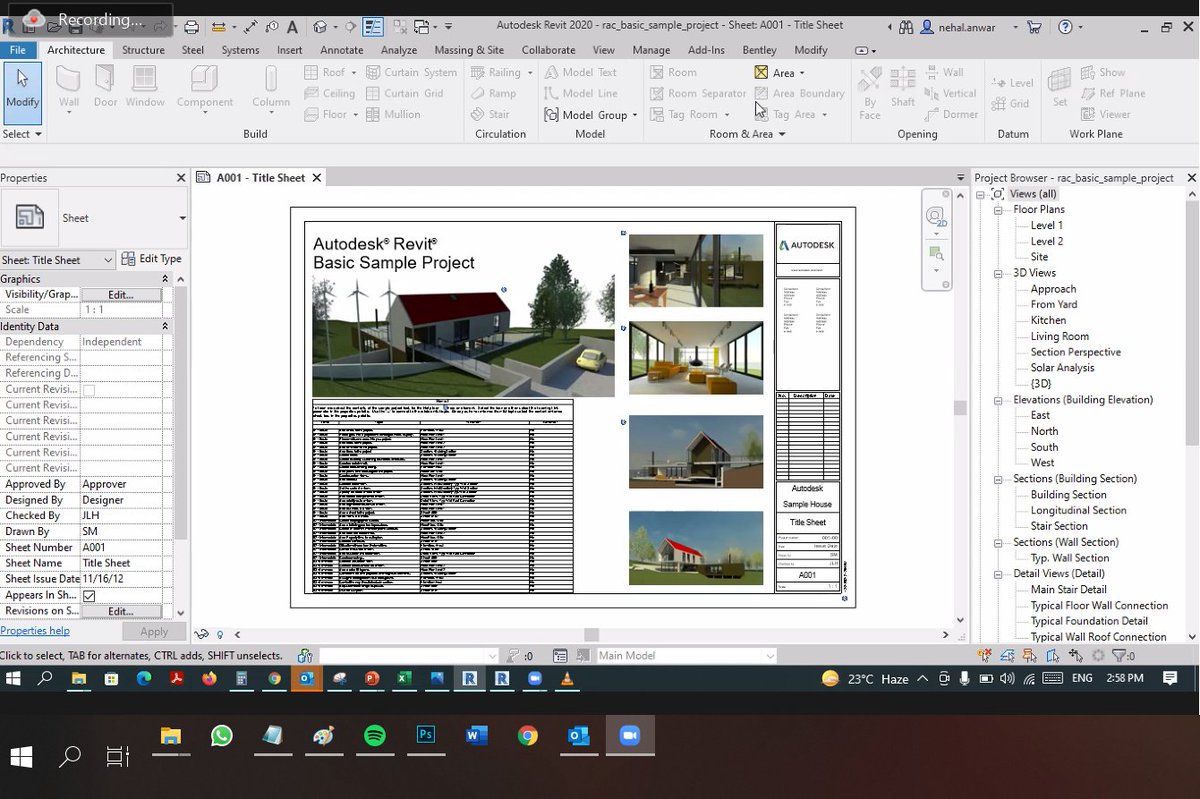Collapse Elevations (Building Elevation) node
The height and width of the screenshot is (799, 1200).
[x=998, y=400]
